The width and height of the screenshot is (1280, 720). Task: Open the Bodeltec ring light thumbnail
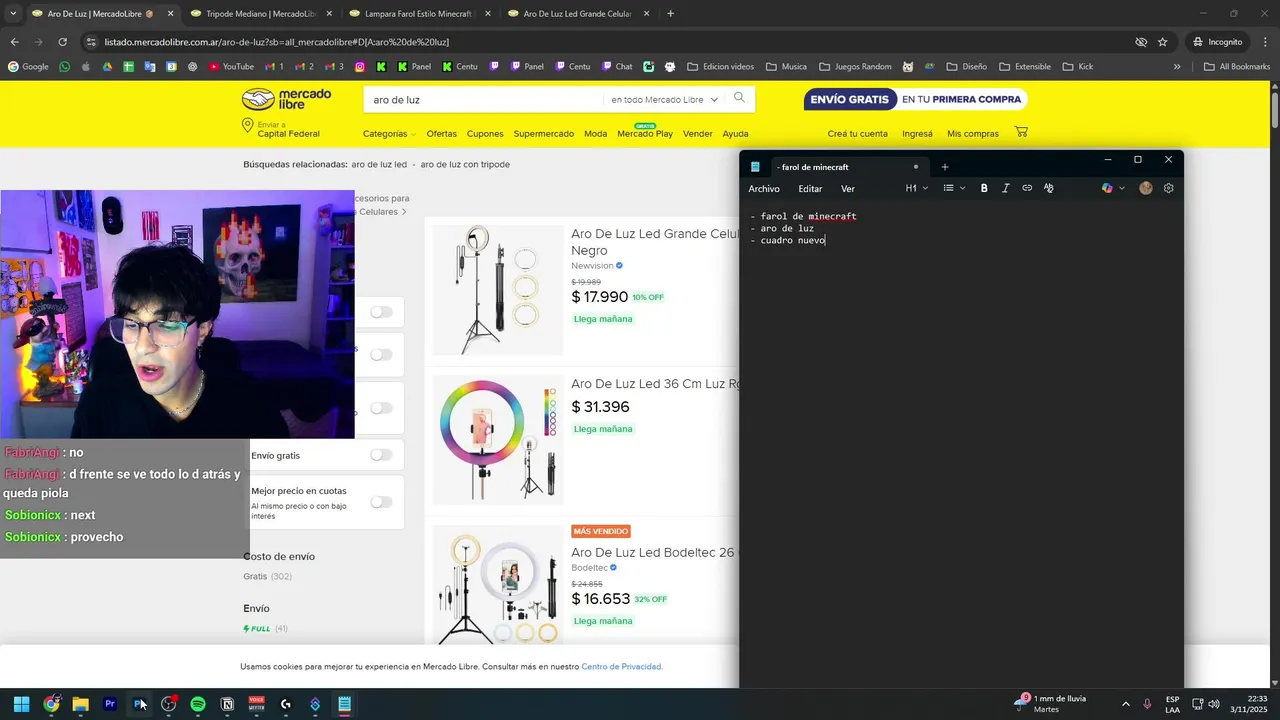tap(498, 585)
